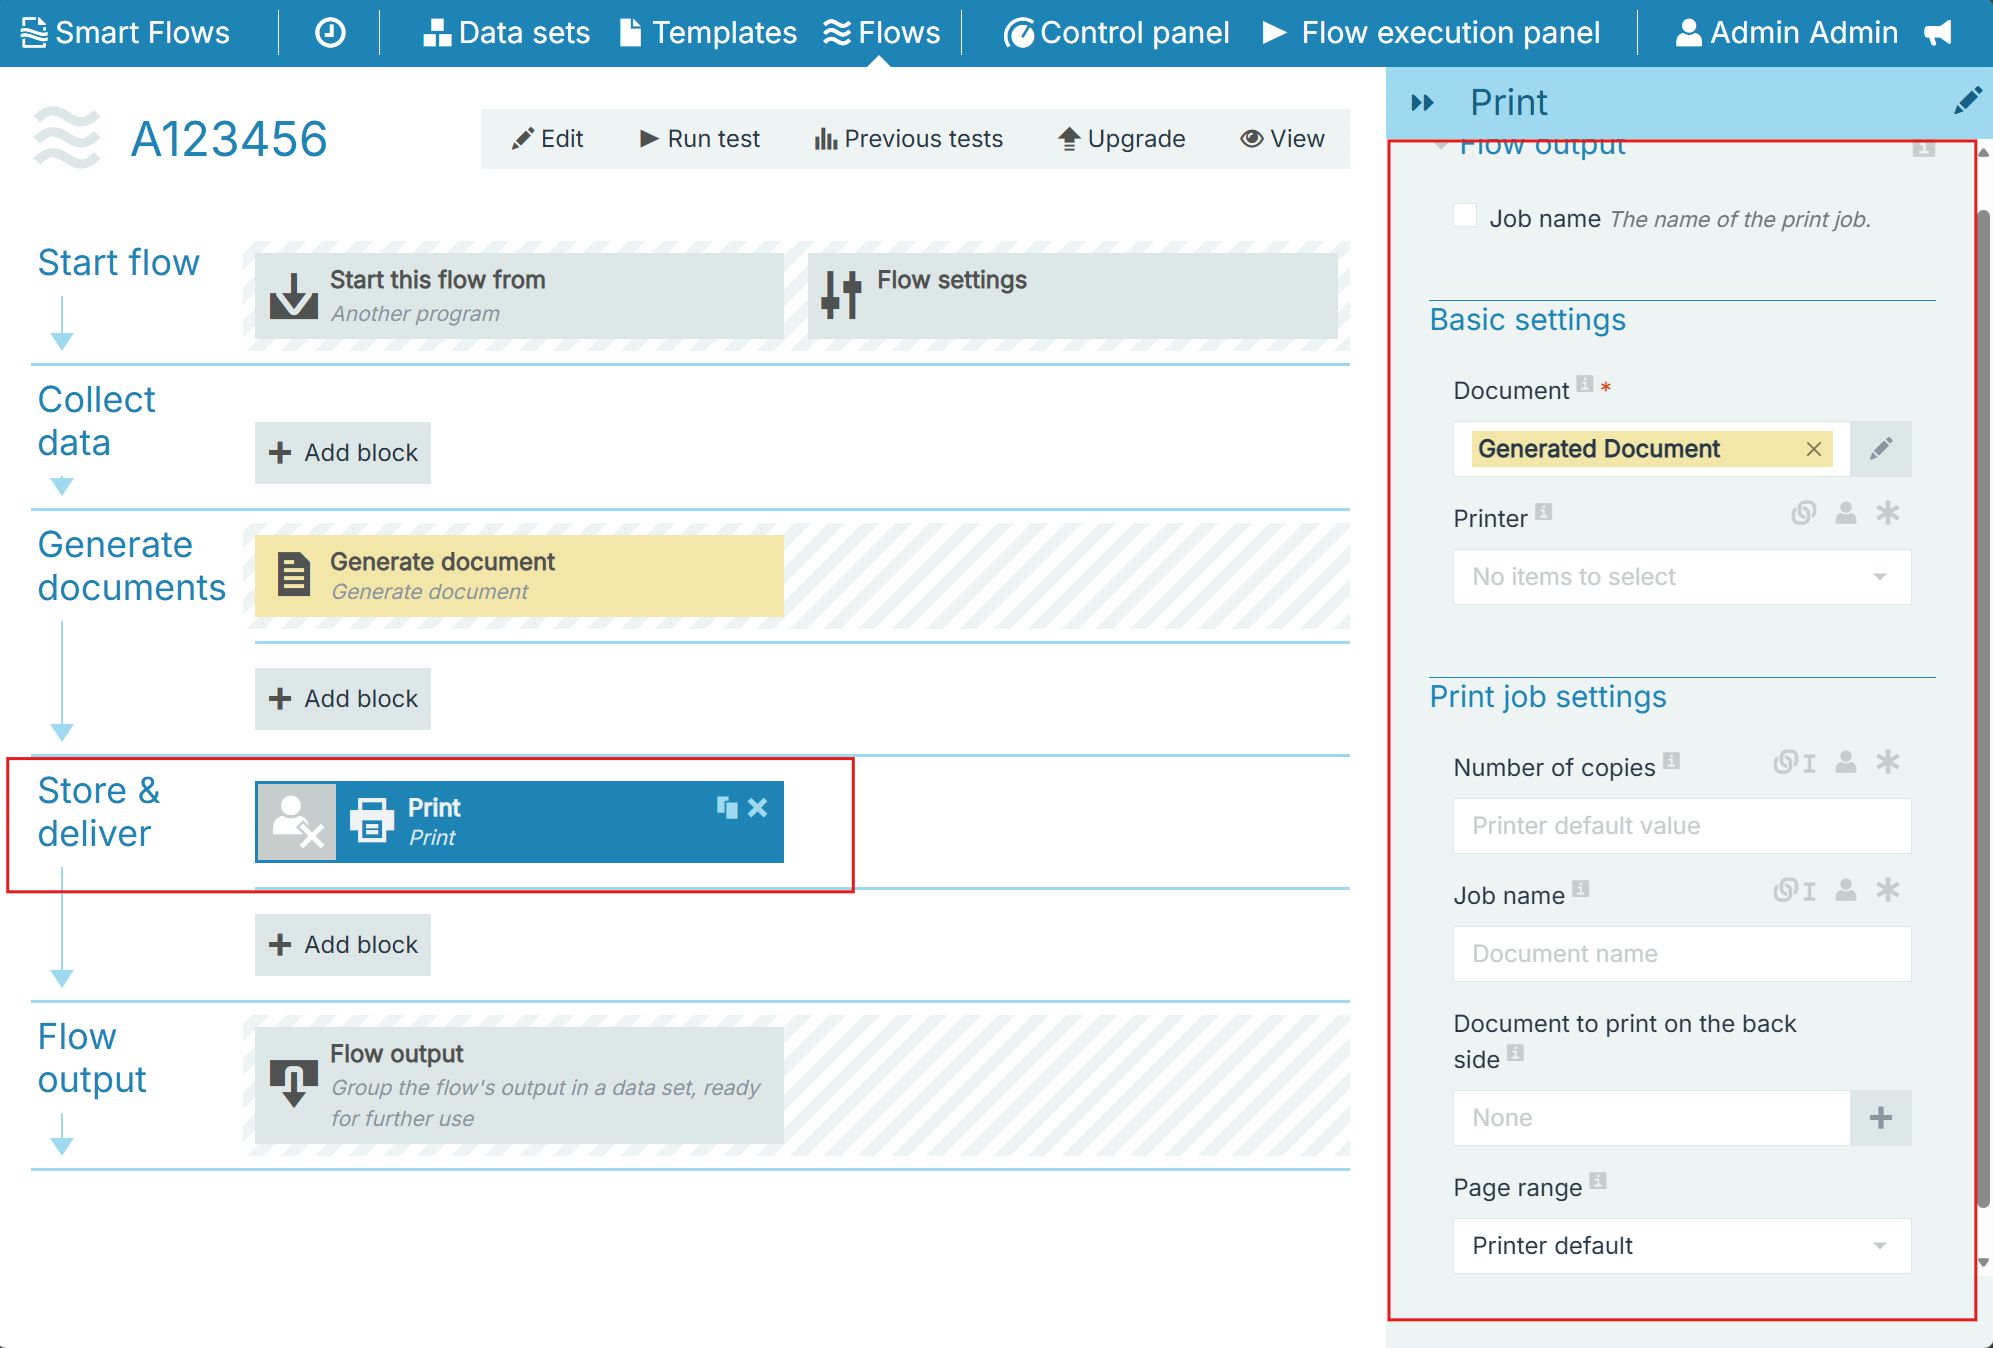This screenshot has width=1993, height=1348.
Task: Open the Flow execution panel
Action: [1430, 33]
